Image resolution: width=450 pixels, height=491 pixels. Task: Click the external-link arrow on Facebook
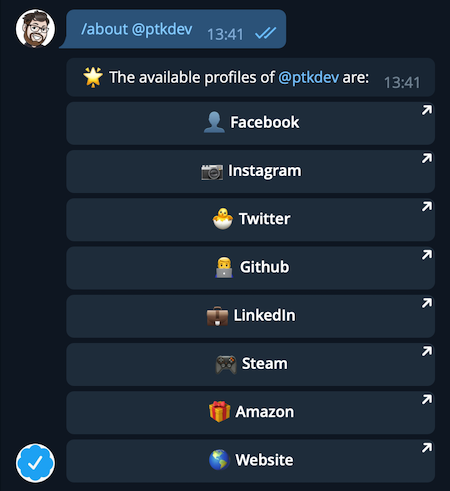point(427,110)
